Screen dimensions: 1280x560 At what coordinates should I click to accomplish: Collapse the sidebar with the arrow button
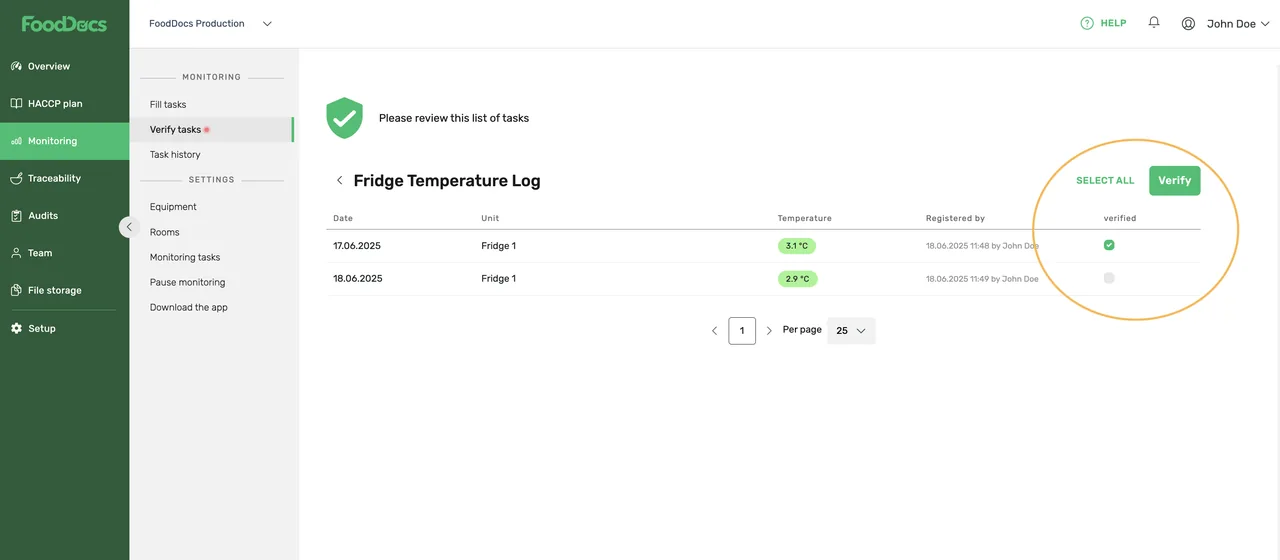click(128, 227)
